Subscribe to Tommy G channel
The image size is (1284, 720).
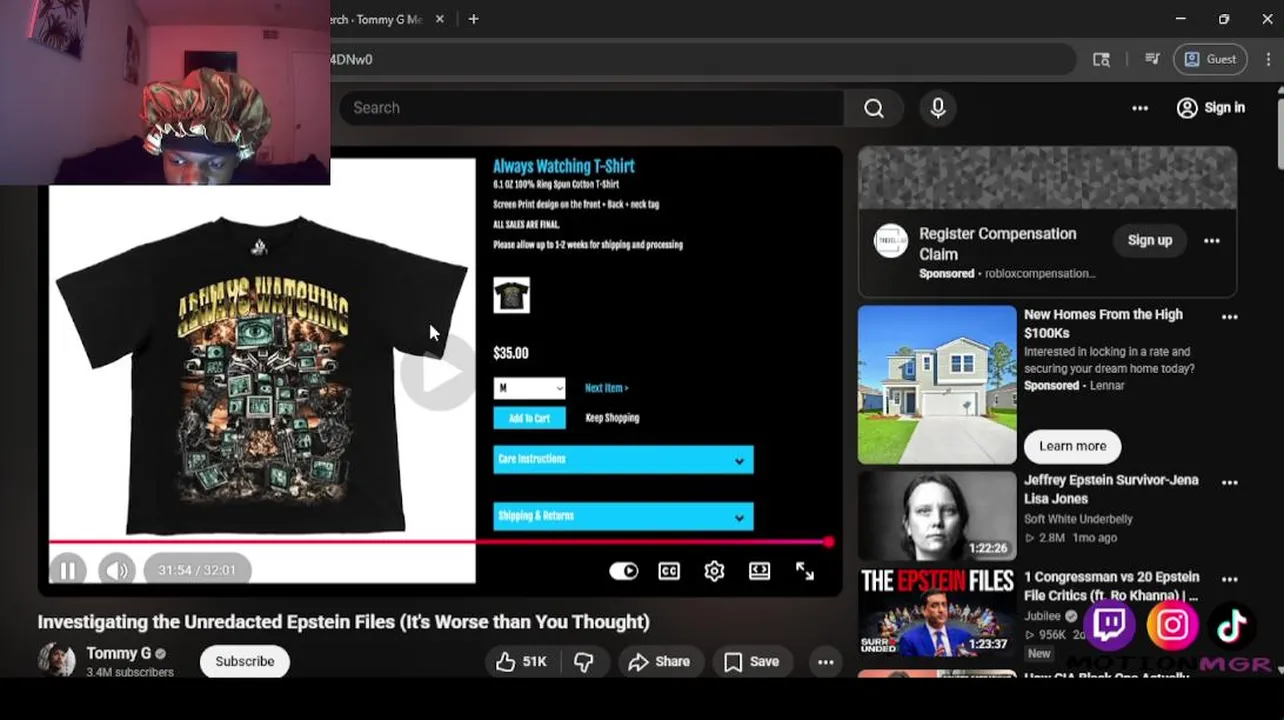pos(245,662)
